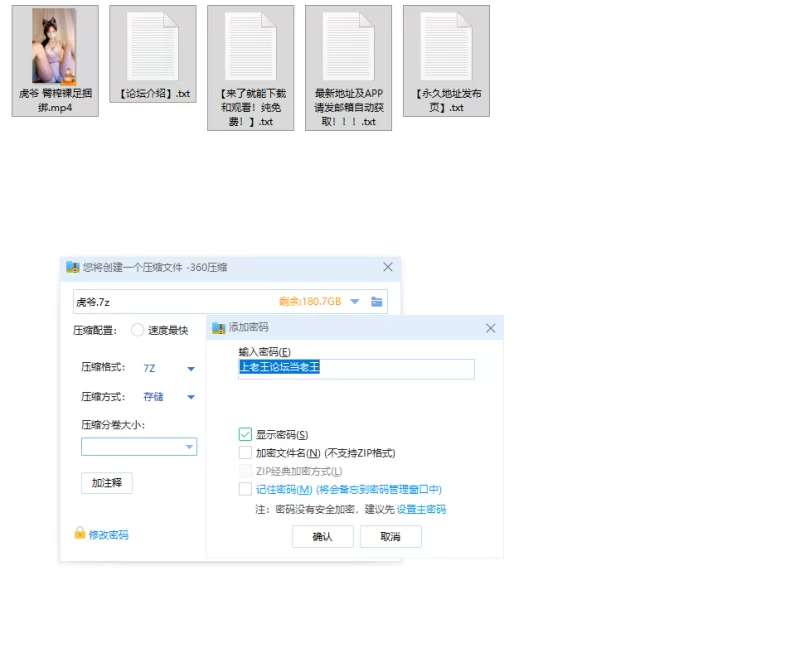The image size is (800, 653).
Task: Tick the 记住密码 checkbox
Action: pyautogui.click(x=245, y=490)
